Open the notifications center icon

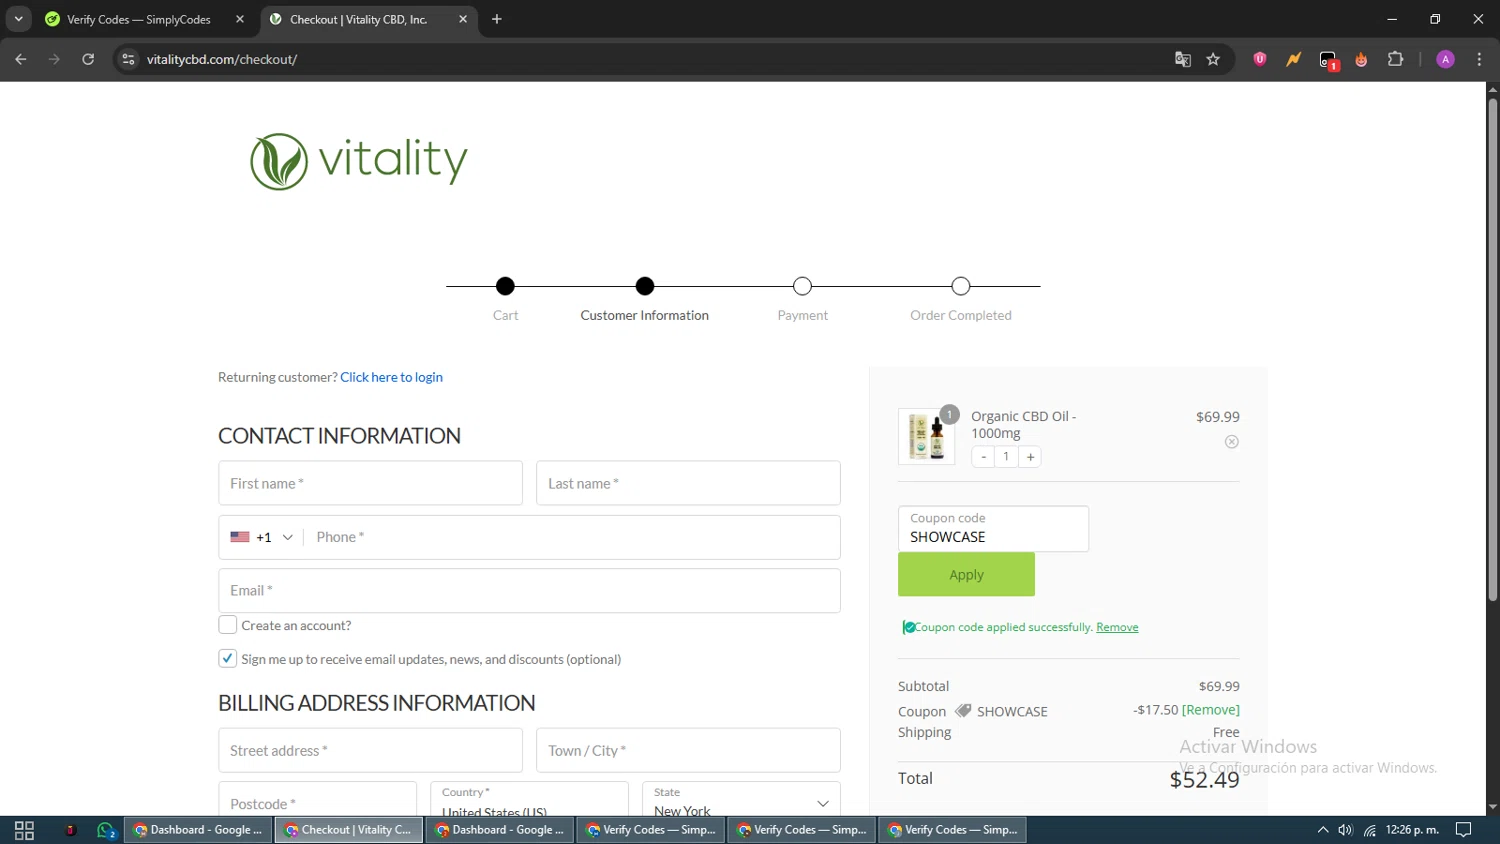click(1464, 830)
